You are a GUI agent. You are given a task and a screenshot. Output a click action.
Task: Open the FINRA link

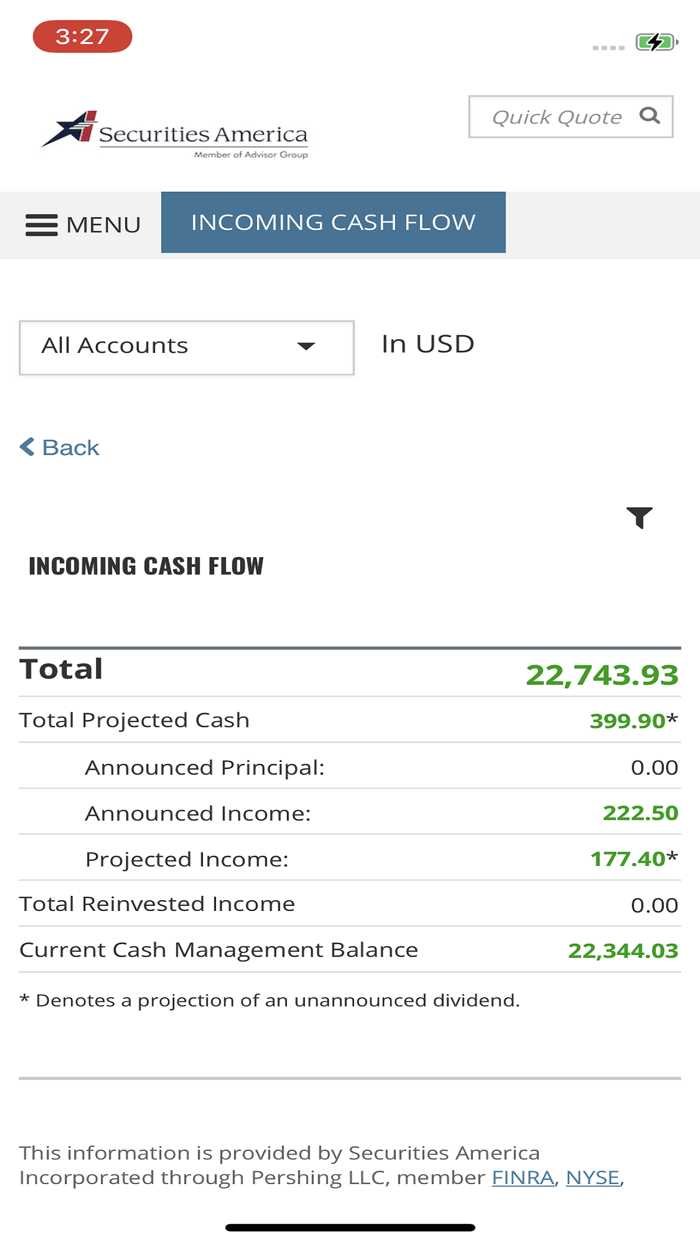(x=522, y=1177)
